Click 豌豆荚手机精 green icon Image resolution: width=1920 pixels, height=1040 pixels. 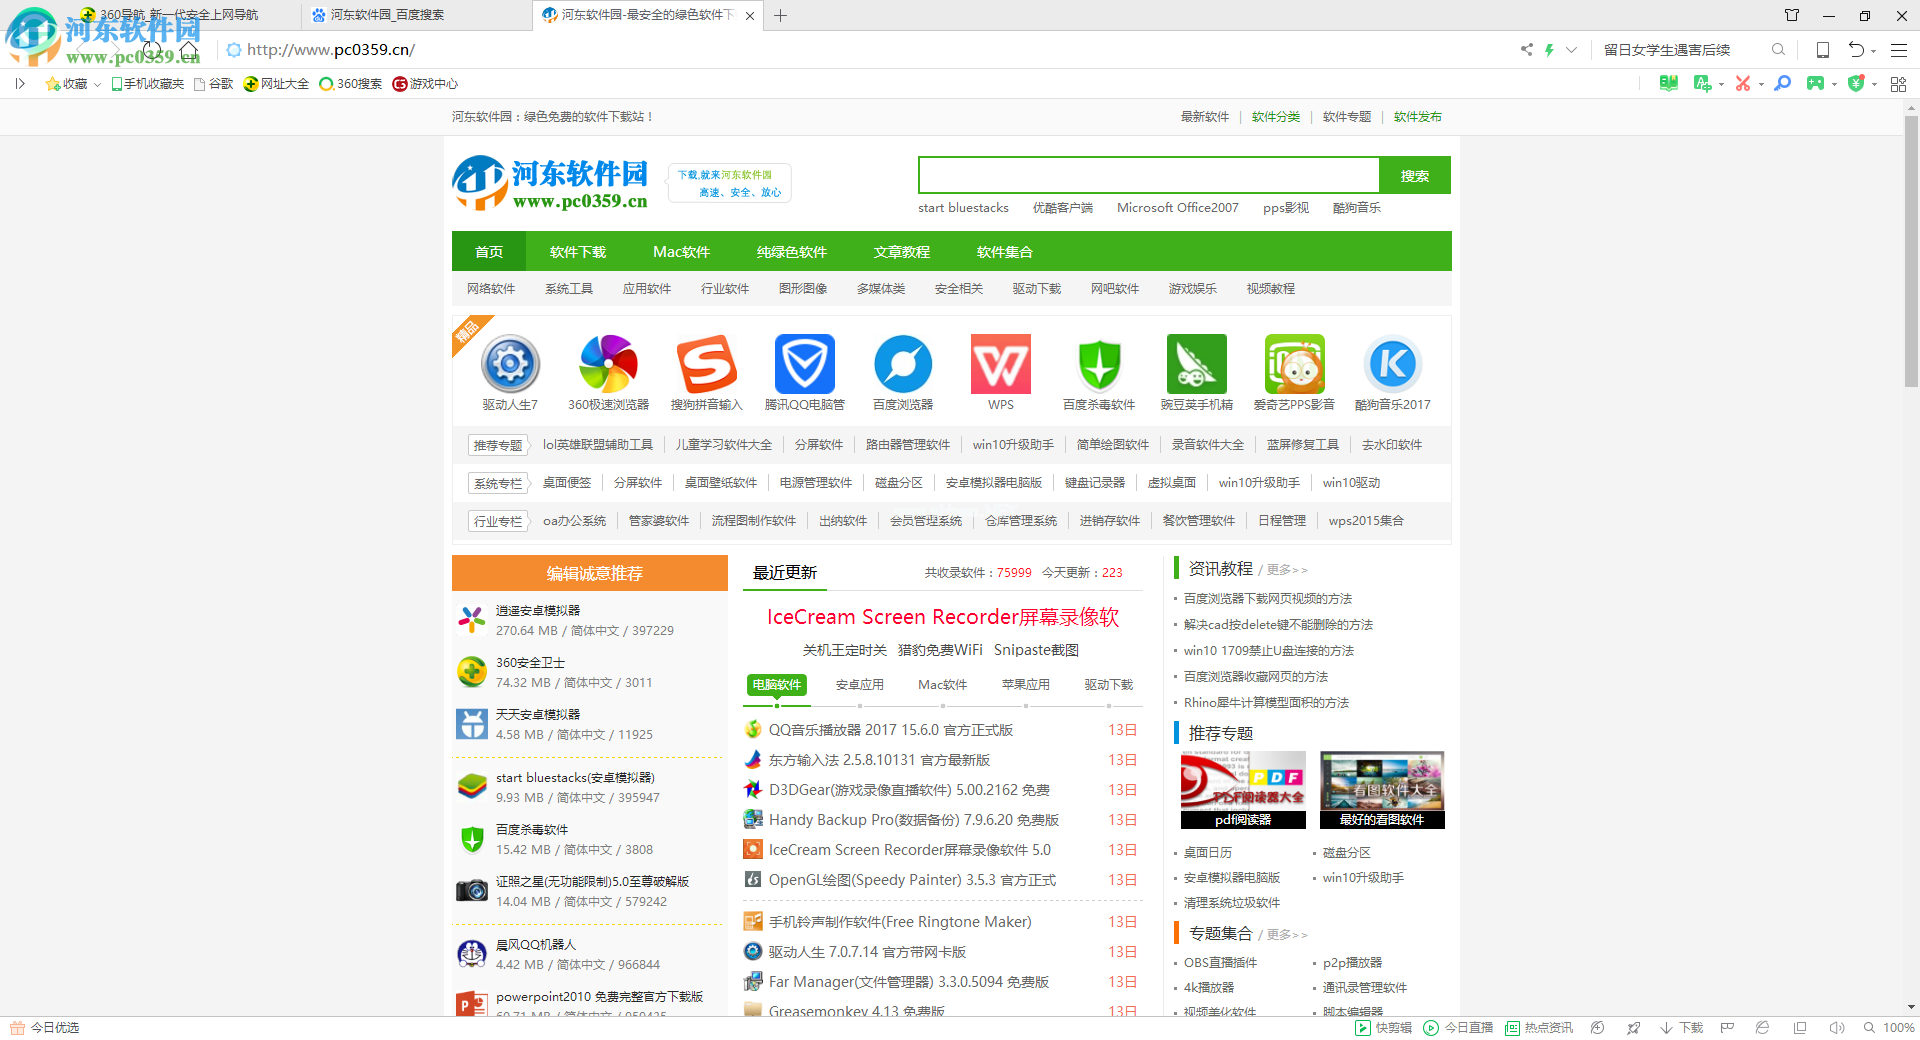click(x=1197, y=364)
